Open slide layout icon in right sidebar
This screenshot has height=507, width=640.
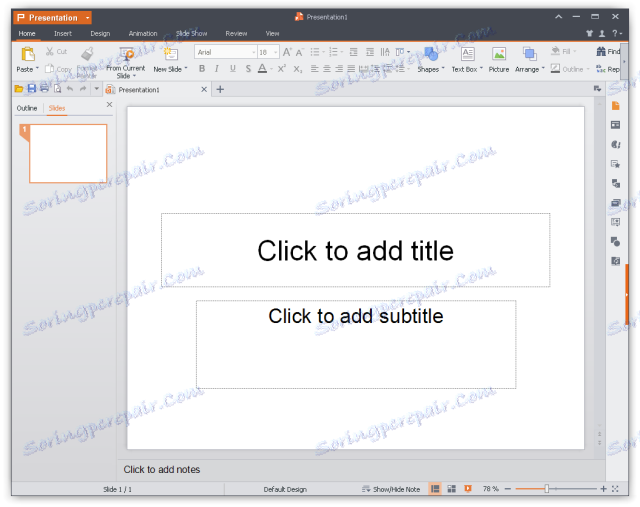(616, 125)
